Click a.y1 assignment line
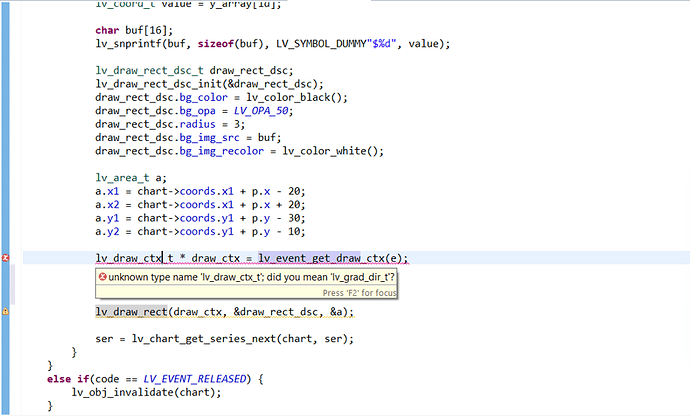 pos(200,218)
